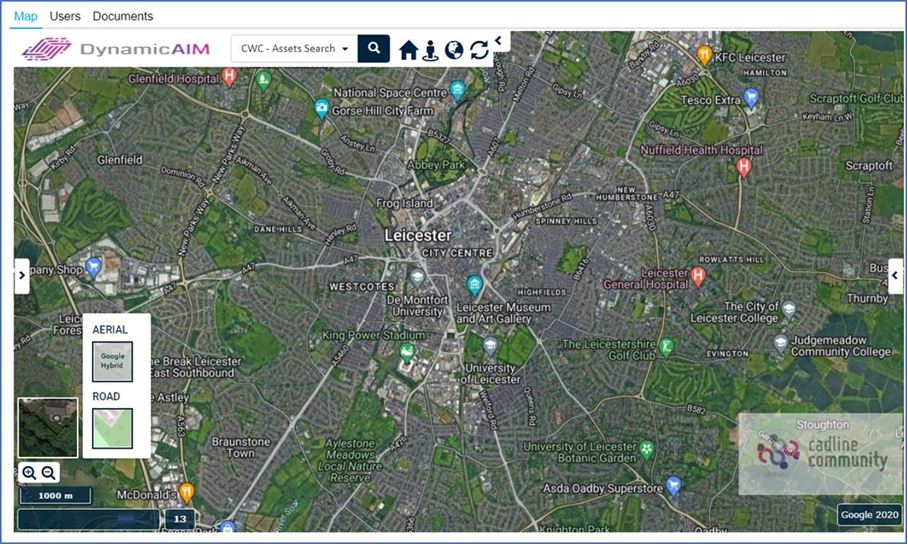This screenshot has width=908, height=546.
Task: Click the zoom level 13 indicator
Action: (x=180, y=519)
